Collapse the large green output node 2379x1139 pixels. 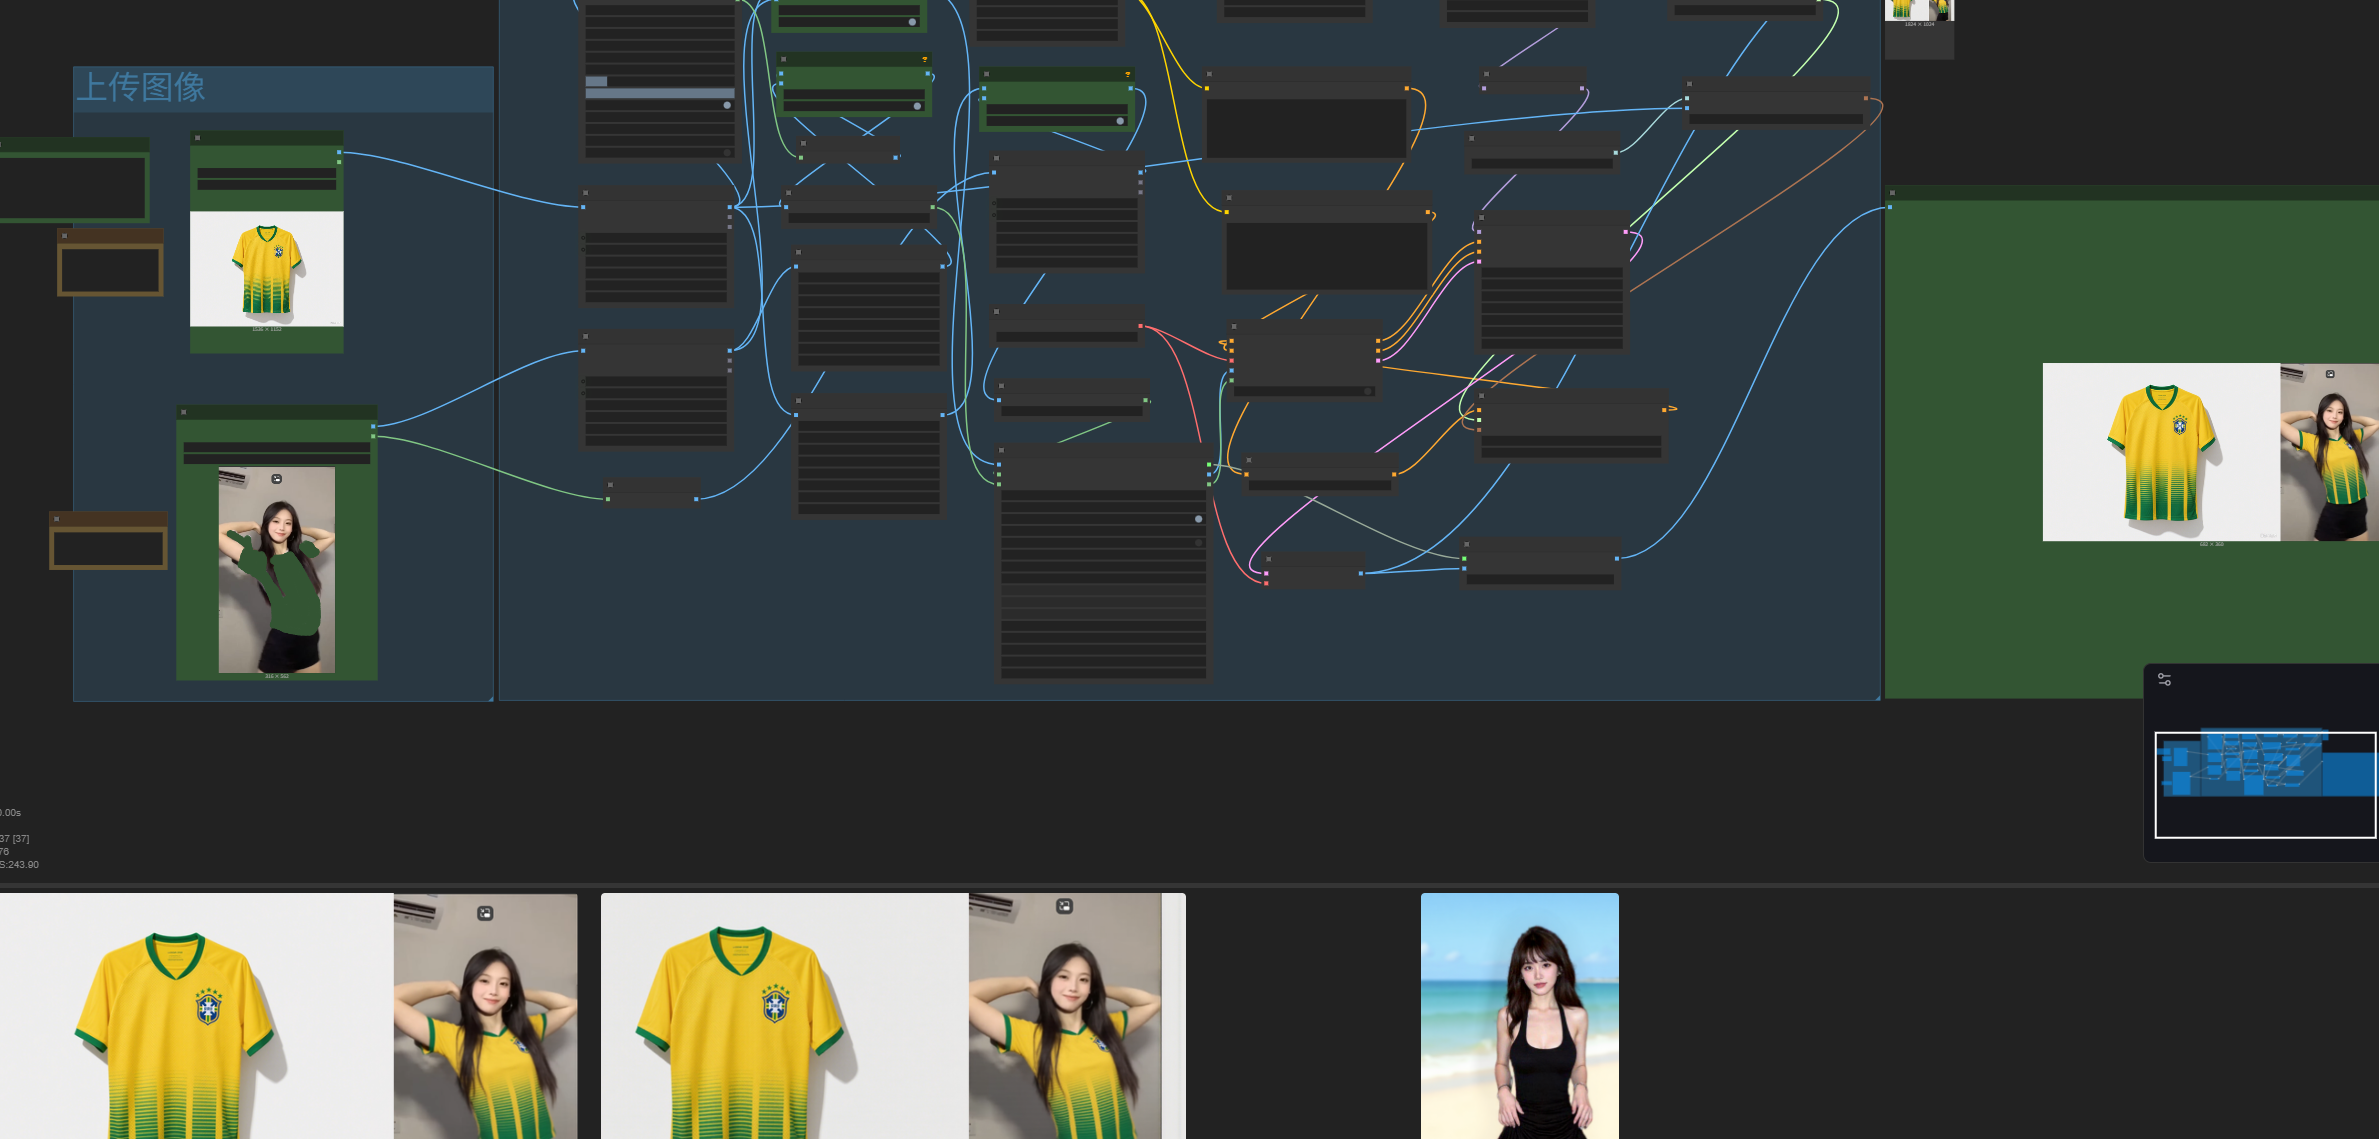click(1892, 193)
